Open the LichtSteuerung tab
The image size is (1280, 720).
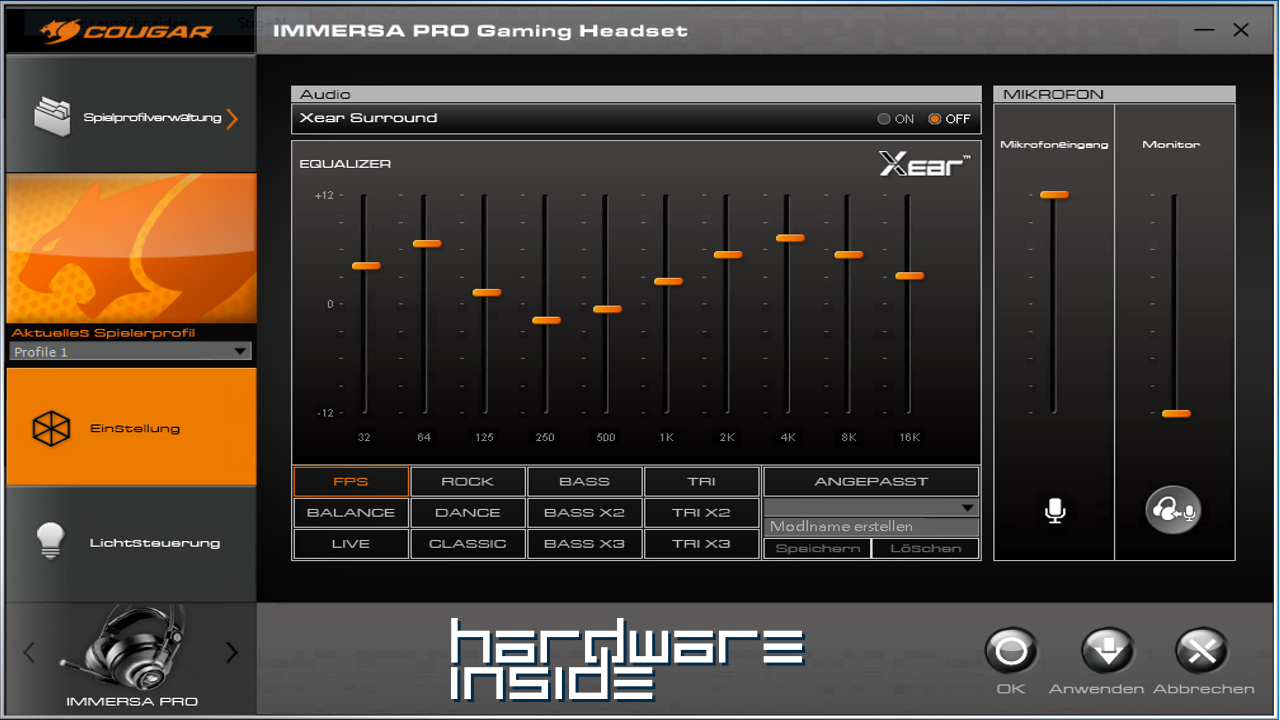(131, 542)
